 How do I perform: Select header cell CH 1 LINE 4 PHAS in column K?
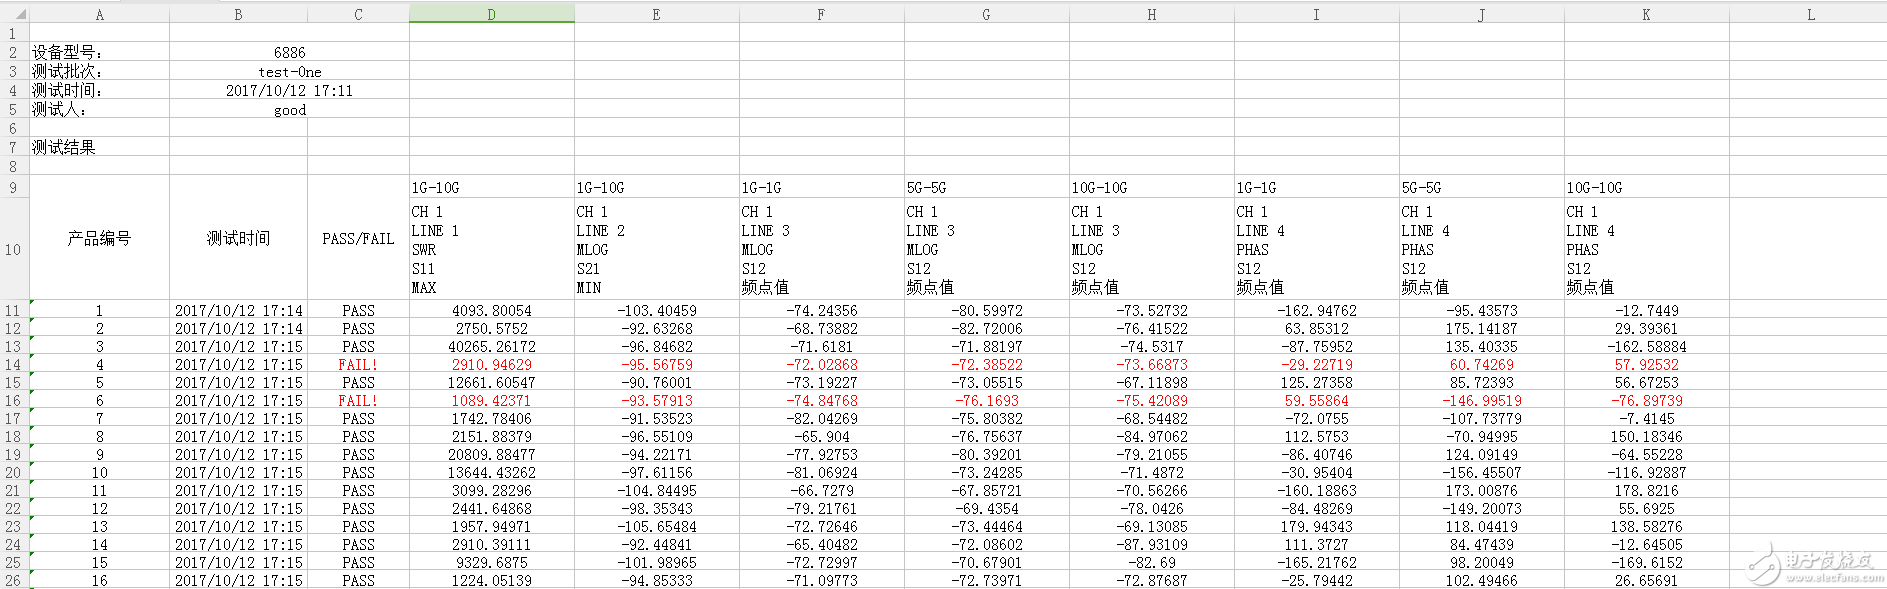(1646, 249)
